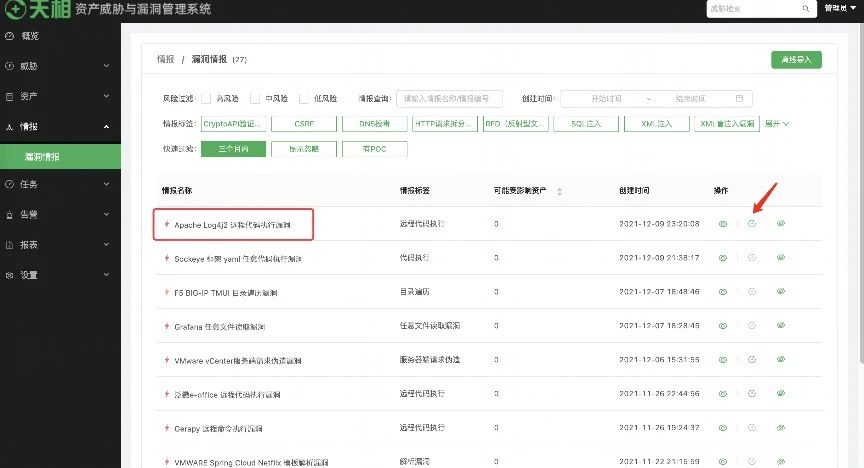Image resolution: width=864 pixels, height=468 pixels.
Task: Click the rightmost eye icon in the F5 BIG-IP row
Action: 781,292
